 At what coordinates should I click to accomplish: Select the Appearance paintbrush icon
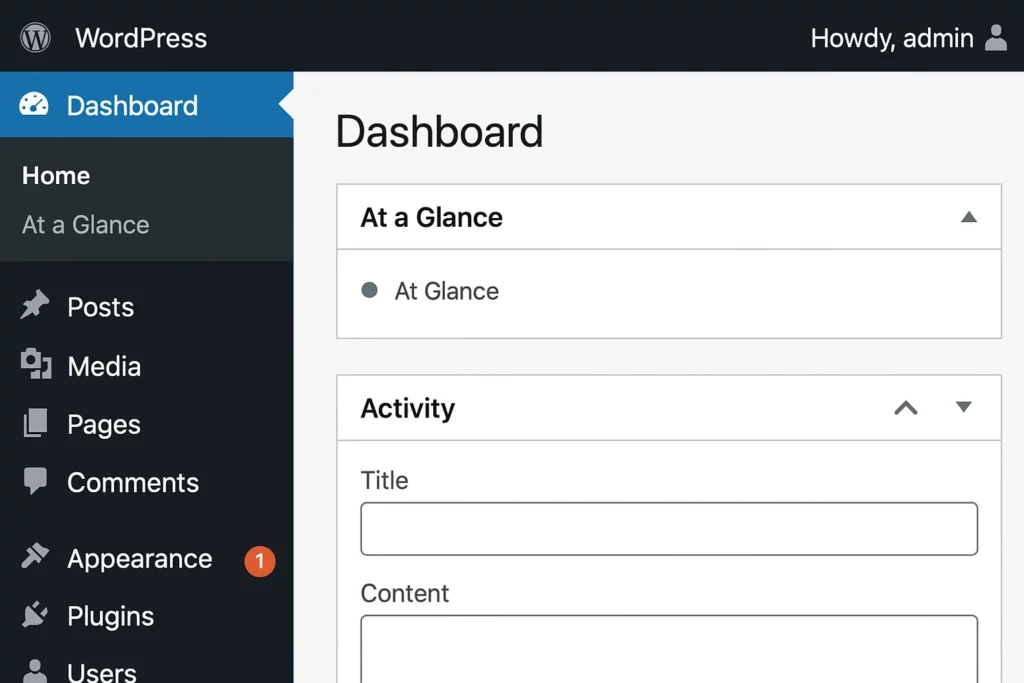tap(36, 558)
